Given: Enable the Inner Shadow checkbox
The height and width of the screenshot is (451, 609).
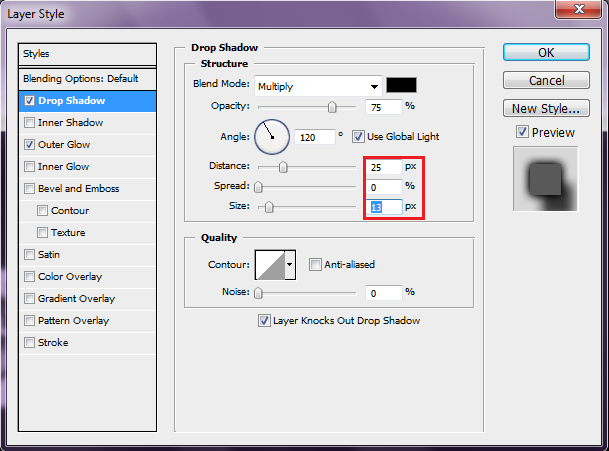Looking at the screenshot, I should click(29, 123).
